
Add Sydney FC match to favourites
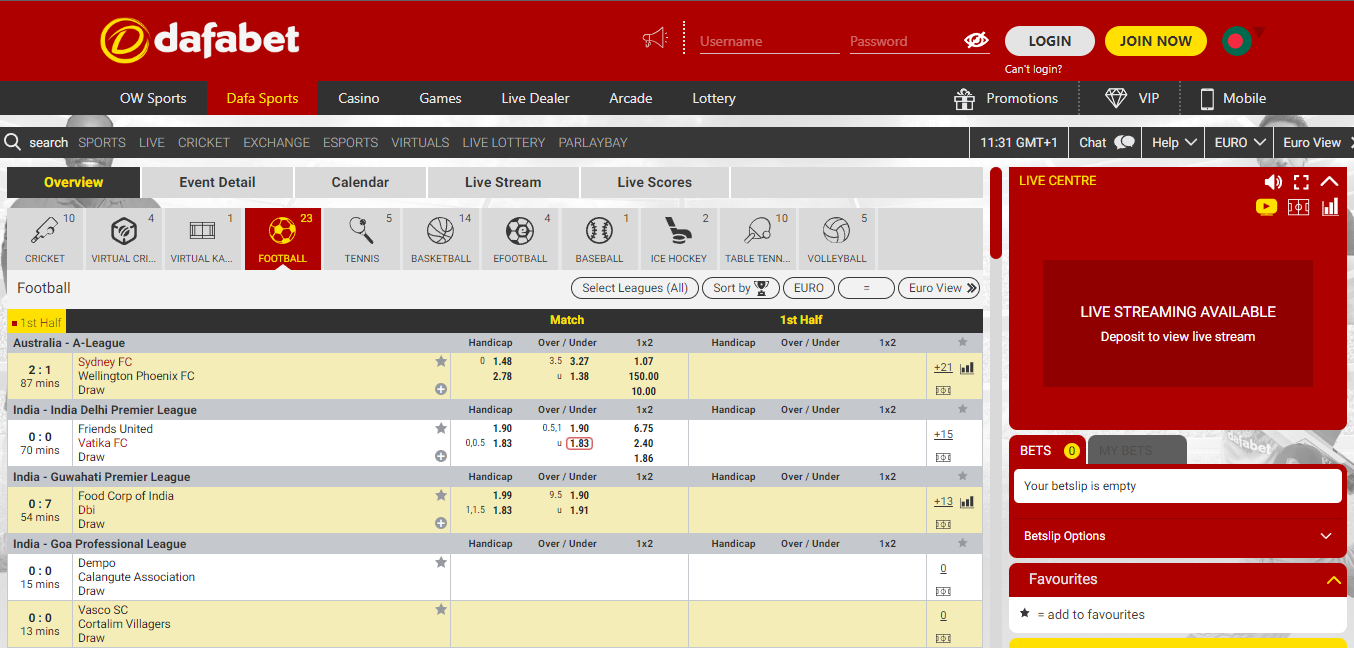(441, 361)
